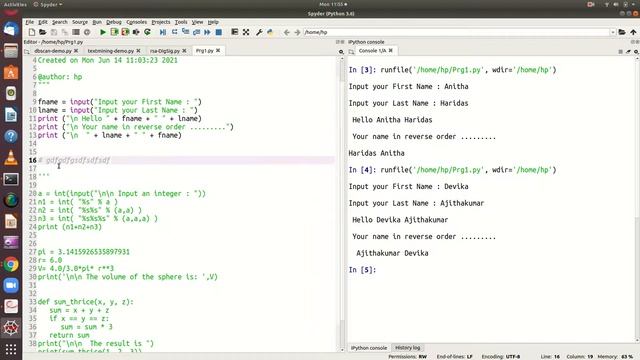
Task: Show Applications grid in dock
Action: tap(11, 349)
